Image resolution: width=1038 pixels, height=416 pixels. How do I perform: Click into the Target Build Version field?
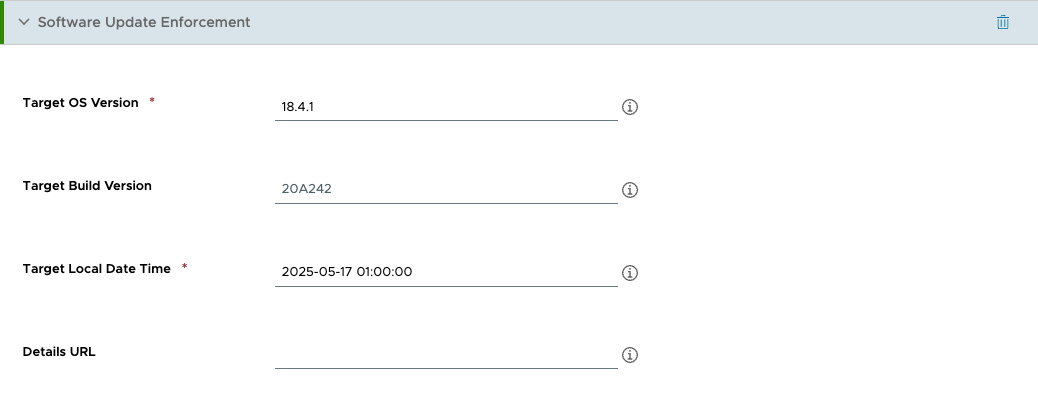coord(445,188)
